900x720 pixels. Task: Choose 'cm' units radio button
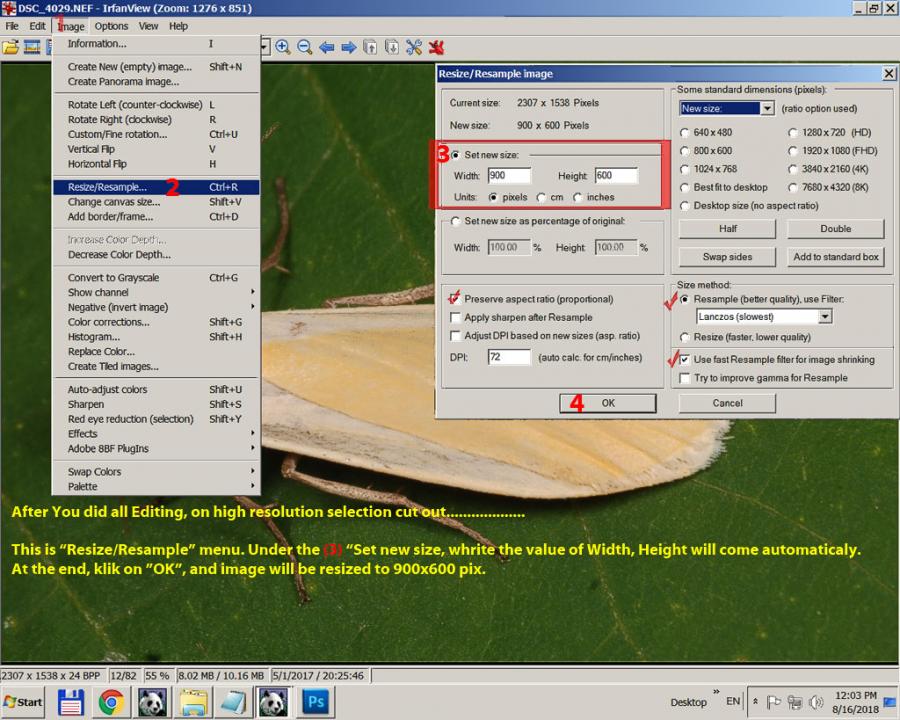[541, 198]
